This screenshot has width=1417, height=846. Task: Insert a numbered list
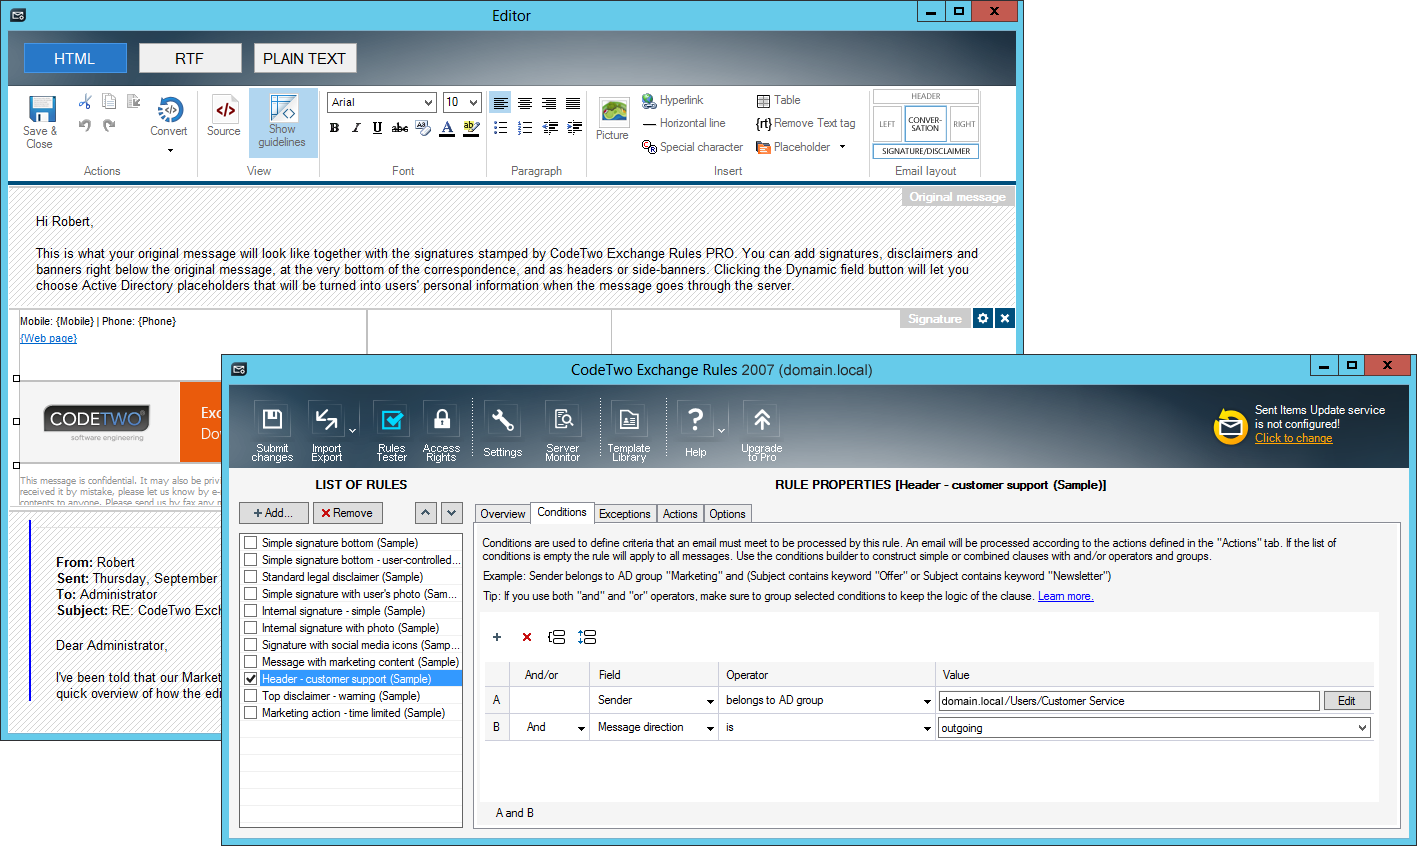pos(525,128)
